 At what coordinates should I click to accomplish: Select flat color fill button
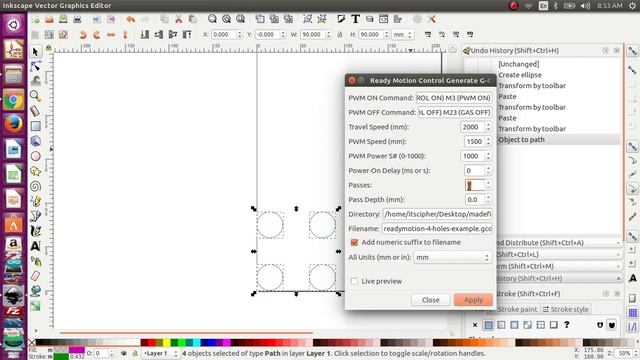(x=488, y=325)
